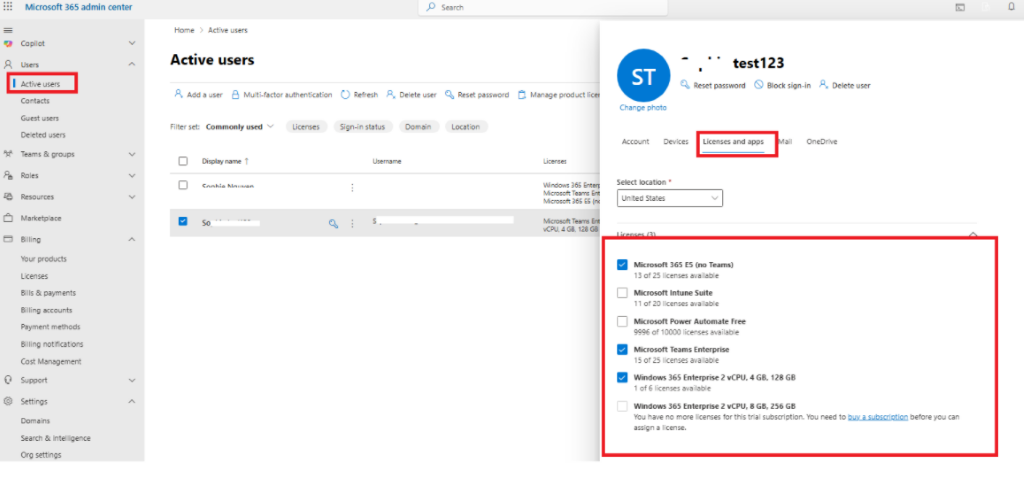Viewport: 1024px width, 487px height.
Task: Switch to the Devices tab
Action: pos(675,142)
